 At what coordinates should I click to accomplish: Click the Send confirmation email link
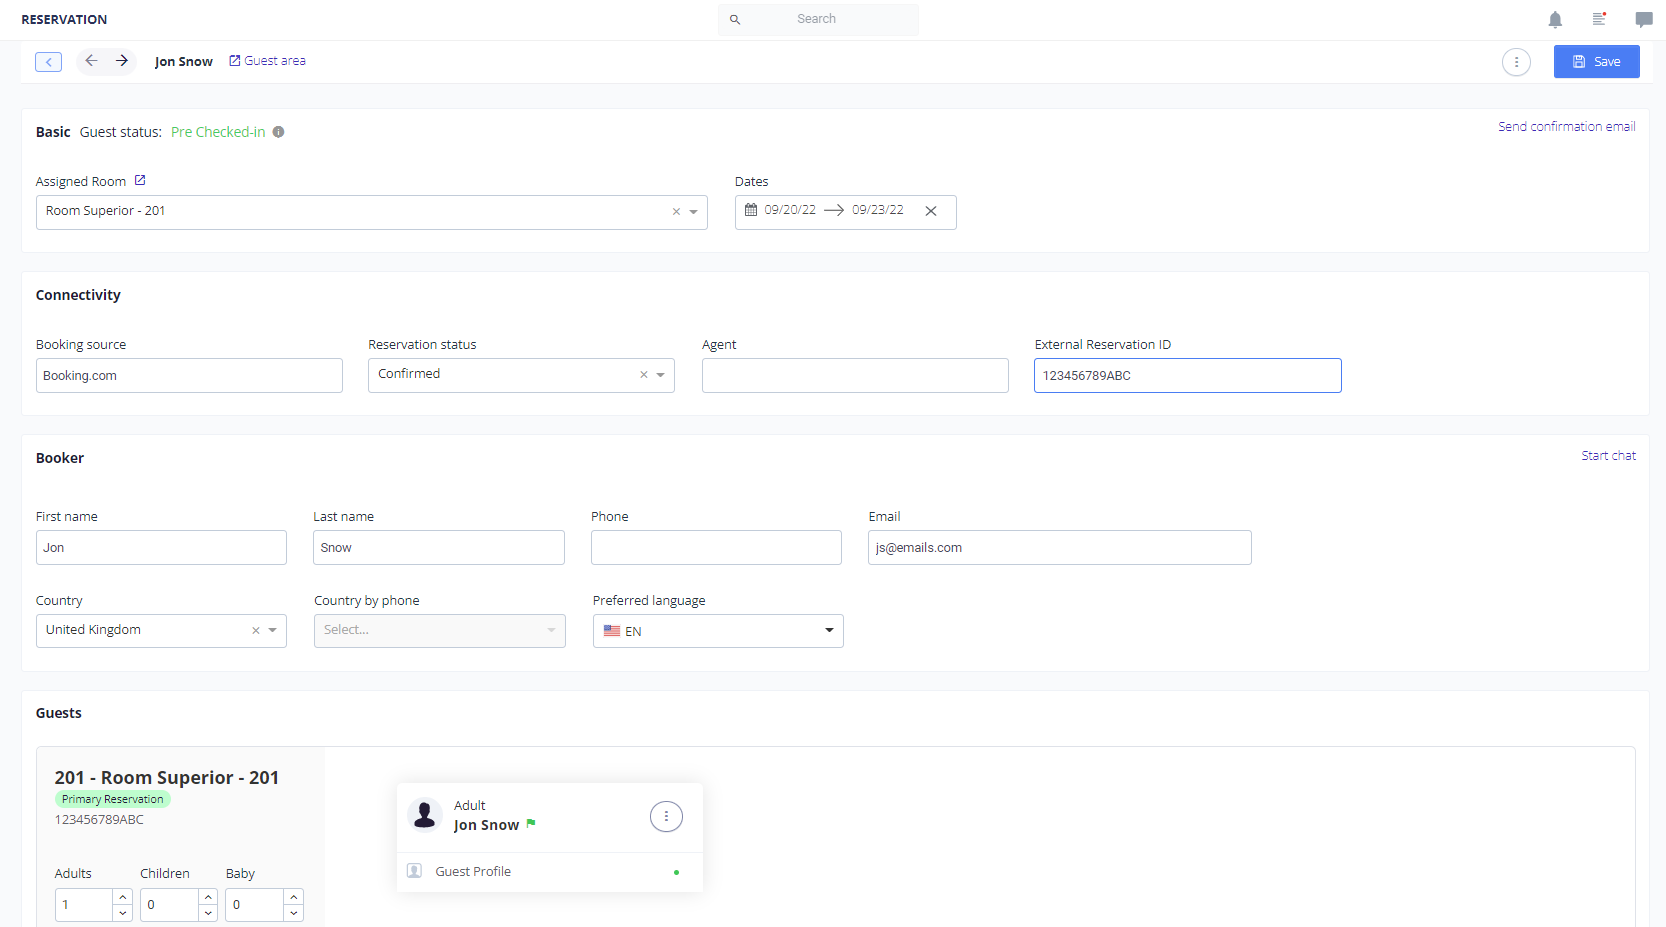1566,126
